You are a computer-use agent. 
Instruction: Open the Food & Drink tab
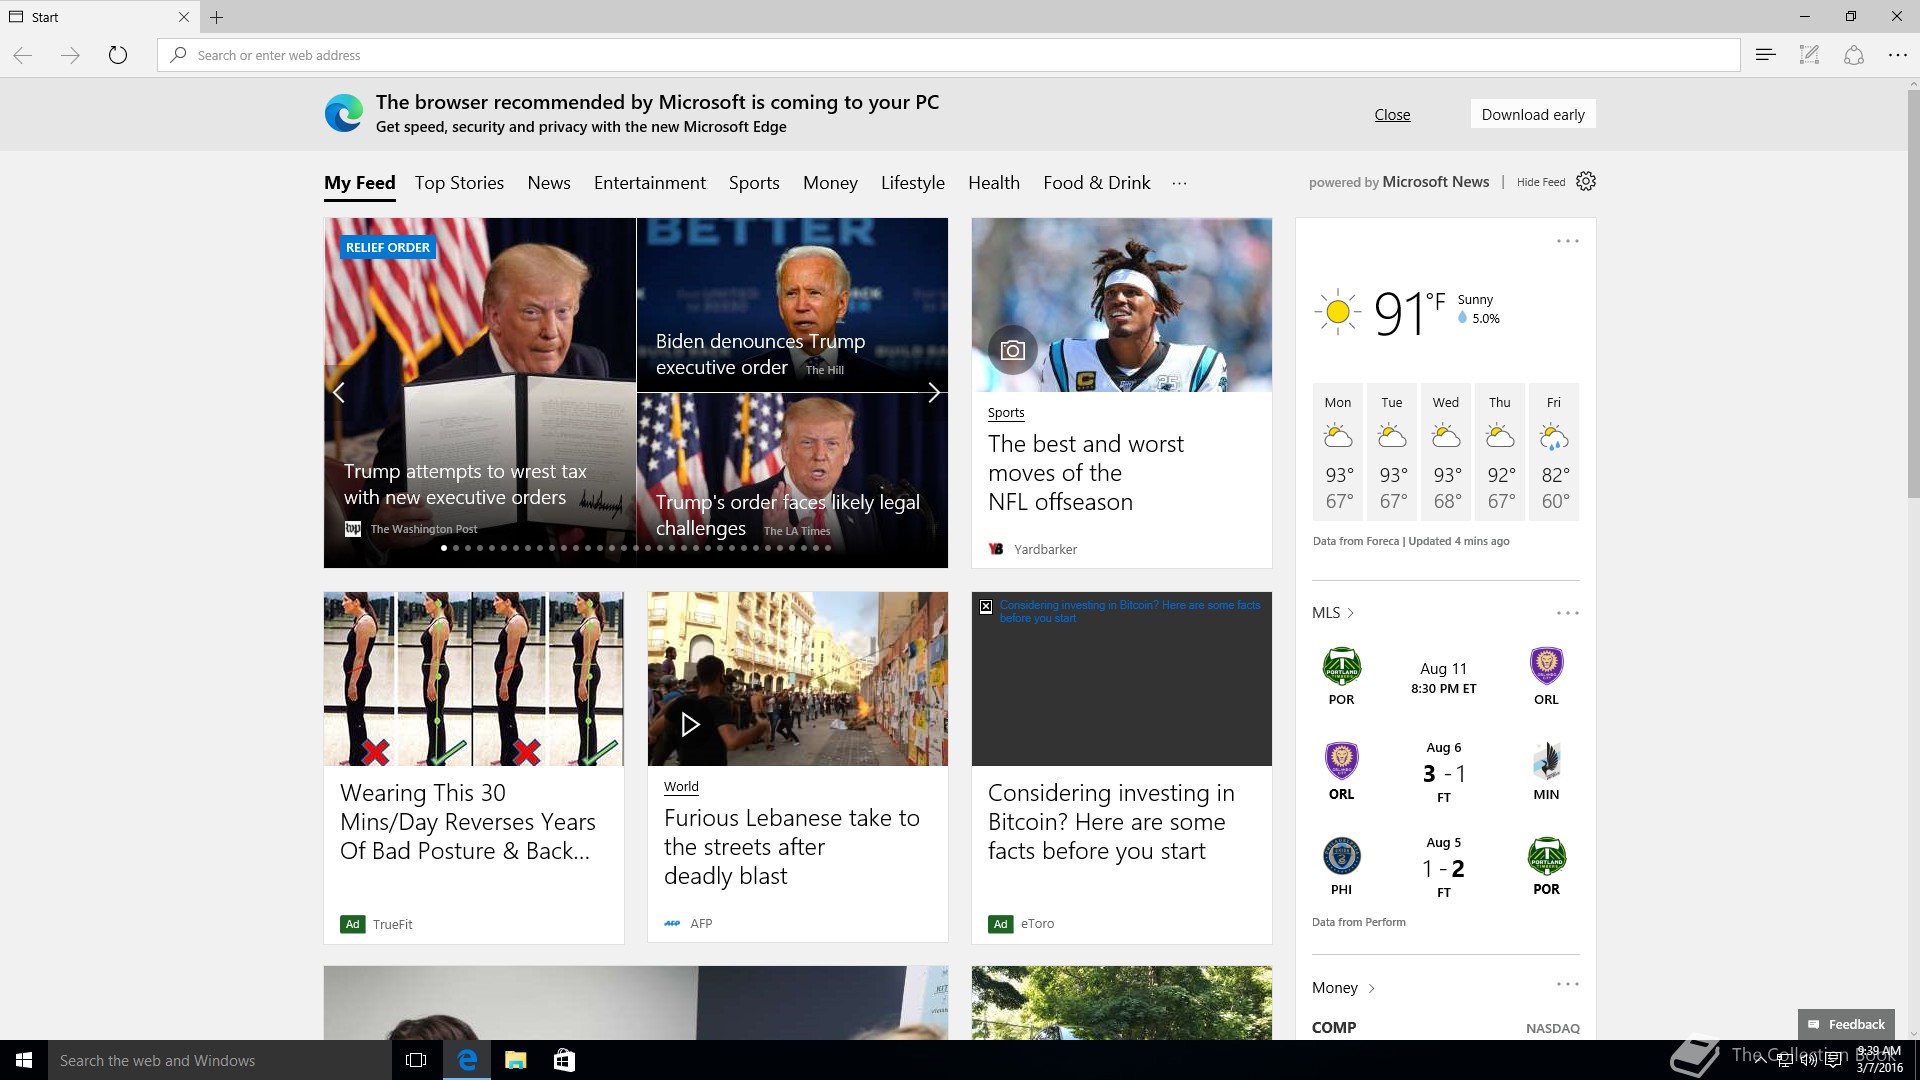(x=1097, y=183)
